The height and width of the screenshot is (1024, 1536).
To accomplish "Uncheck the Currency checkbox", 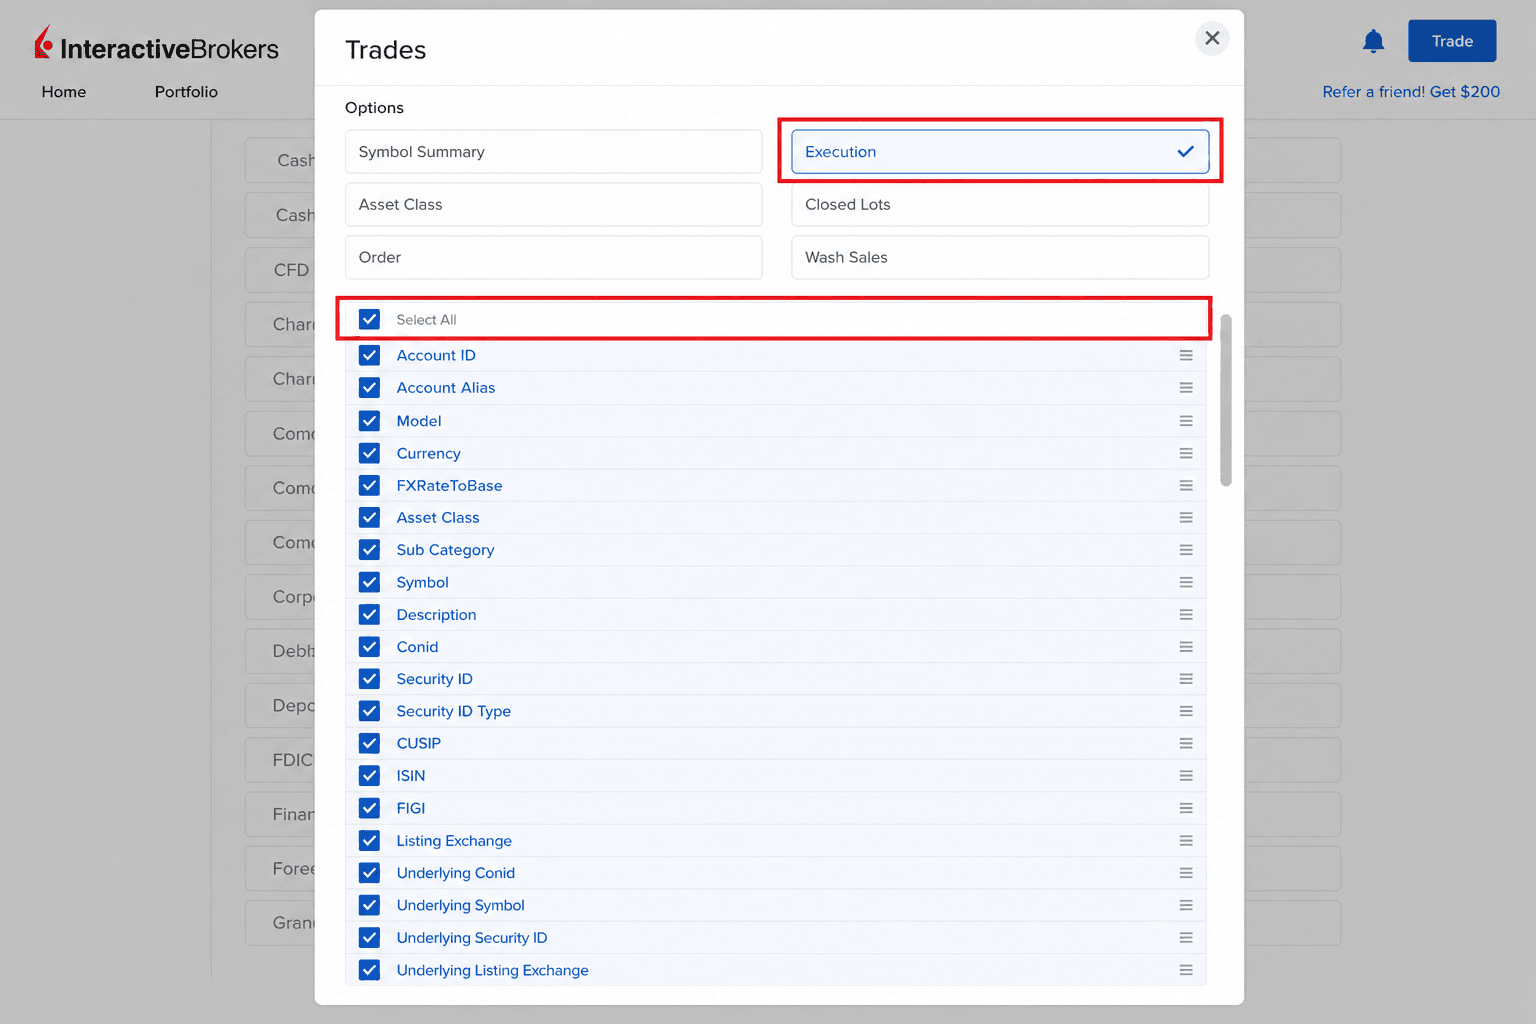I will tap(370, 453).
